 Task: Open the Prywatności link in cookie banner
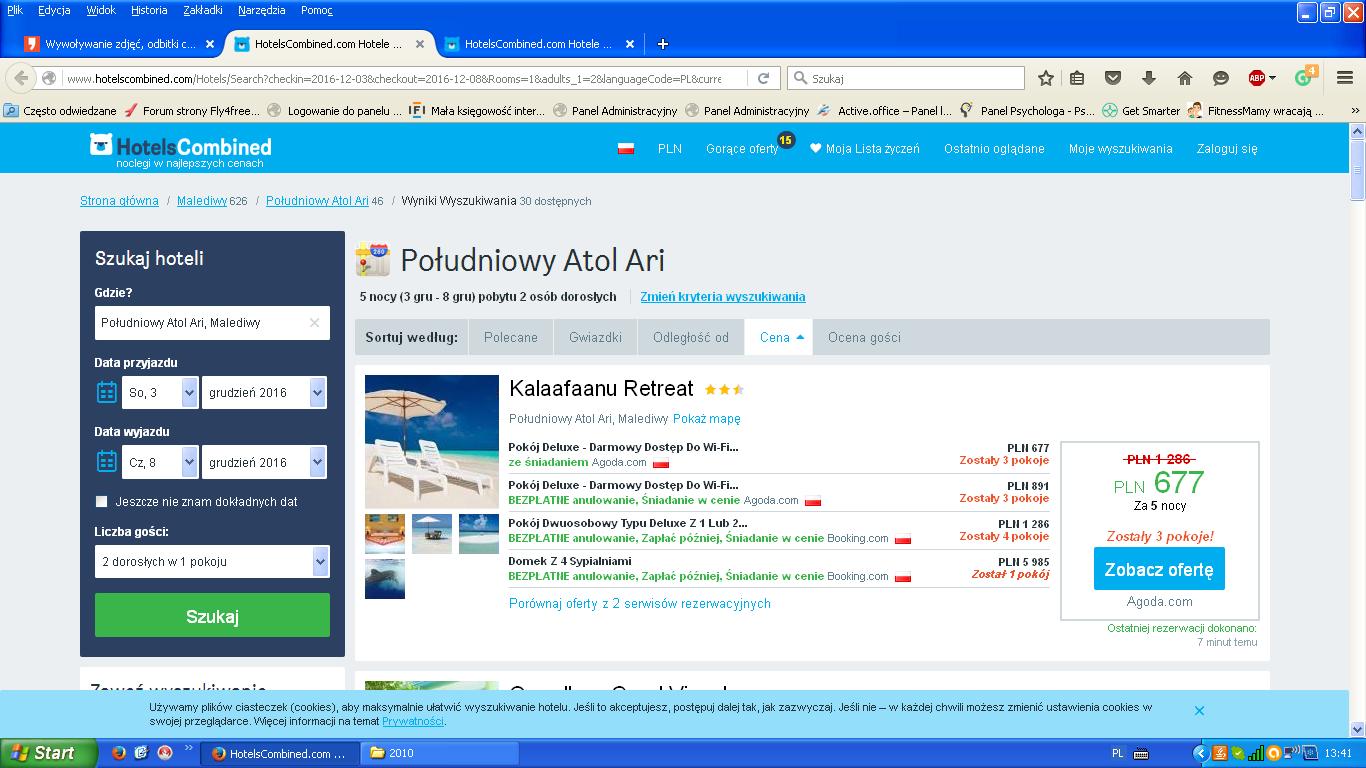click(x=412, y=721)
